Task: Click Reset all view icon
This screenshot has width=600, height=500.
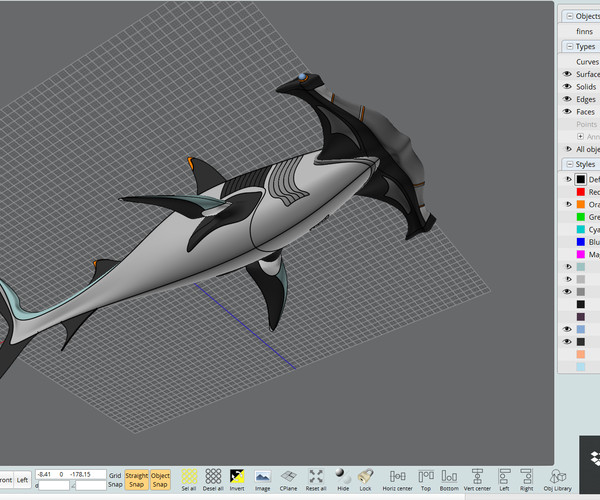Action: (316, 477)
